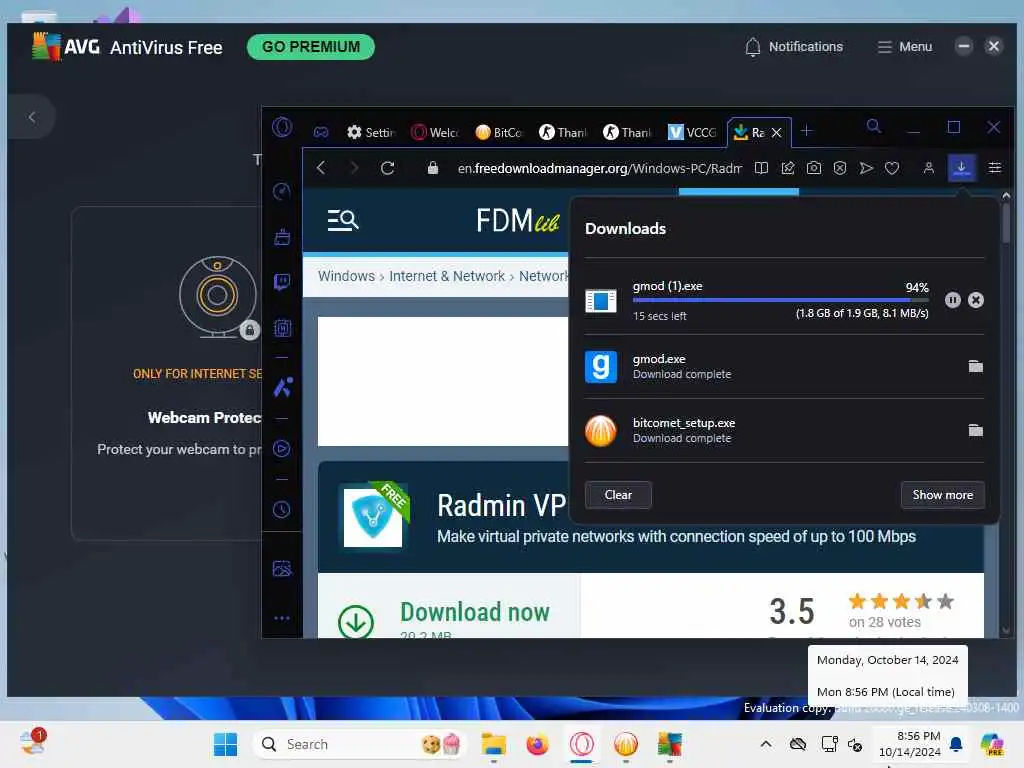Open File Explorer from taskbar
The image size is (1024, 768).
pos(494,744)
